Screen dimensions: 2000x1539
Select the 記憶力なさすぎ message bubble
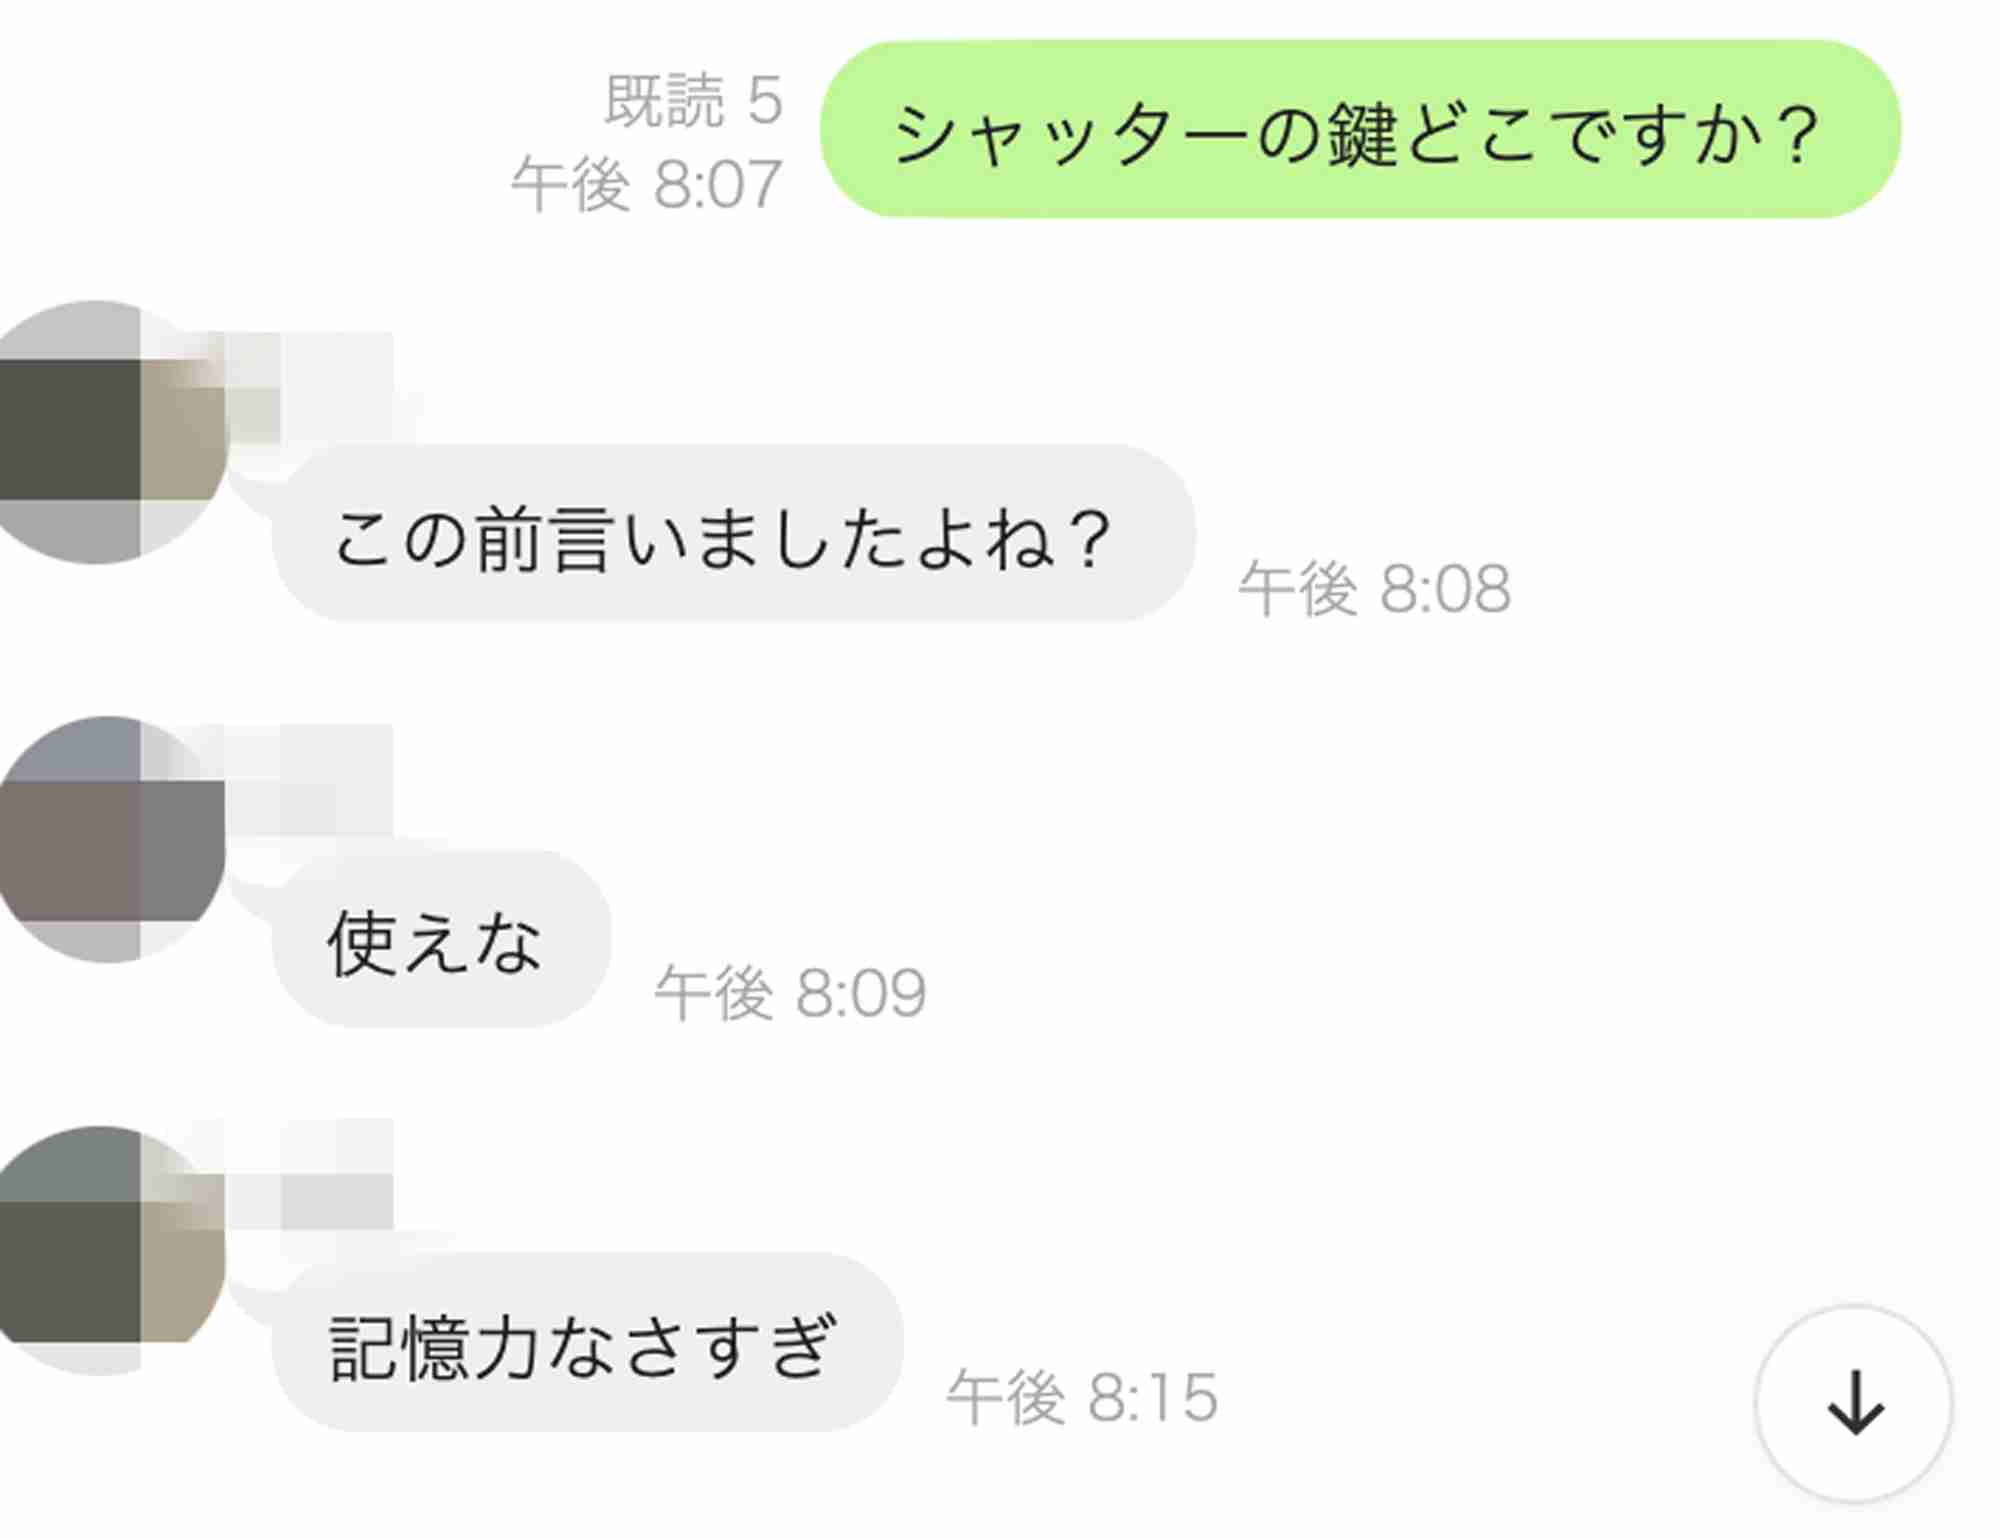(587, 1341)
